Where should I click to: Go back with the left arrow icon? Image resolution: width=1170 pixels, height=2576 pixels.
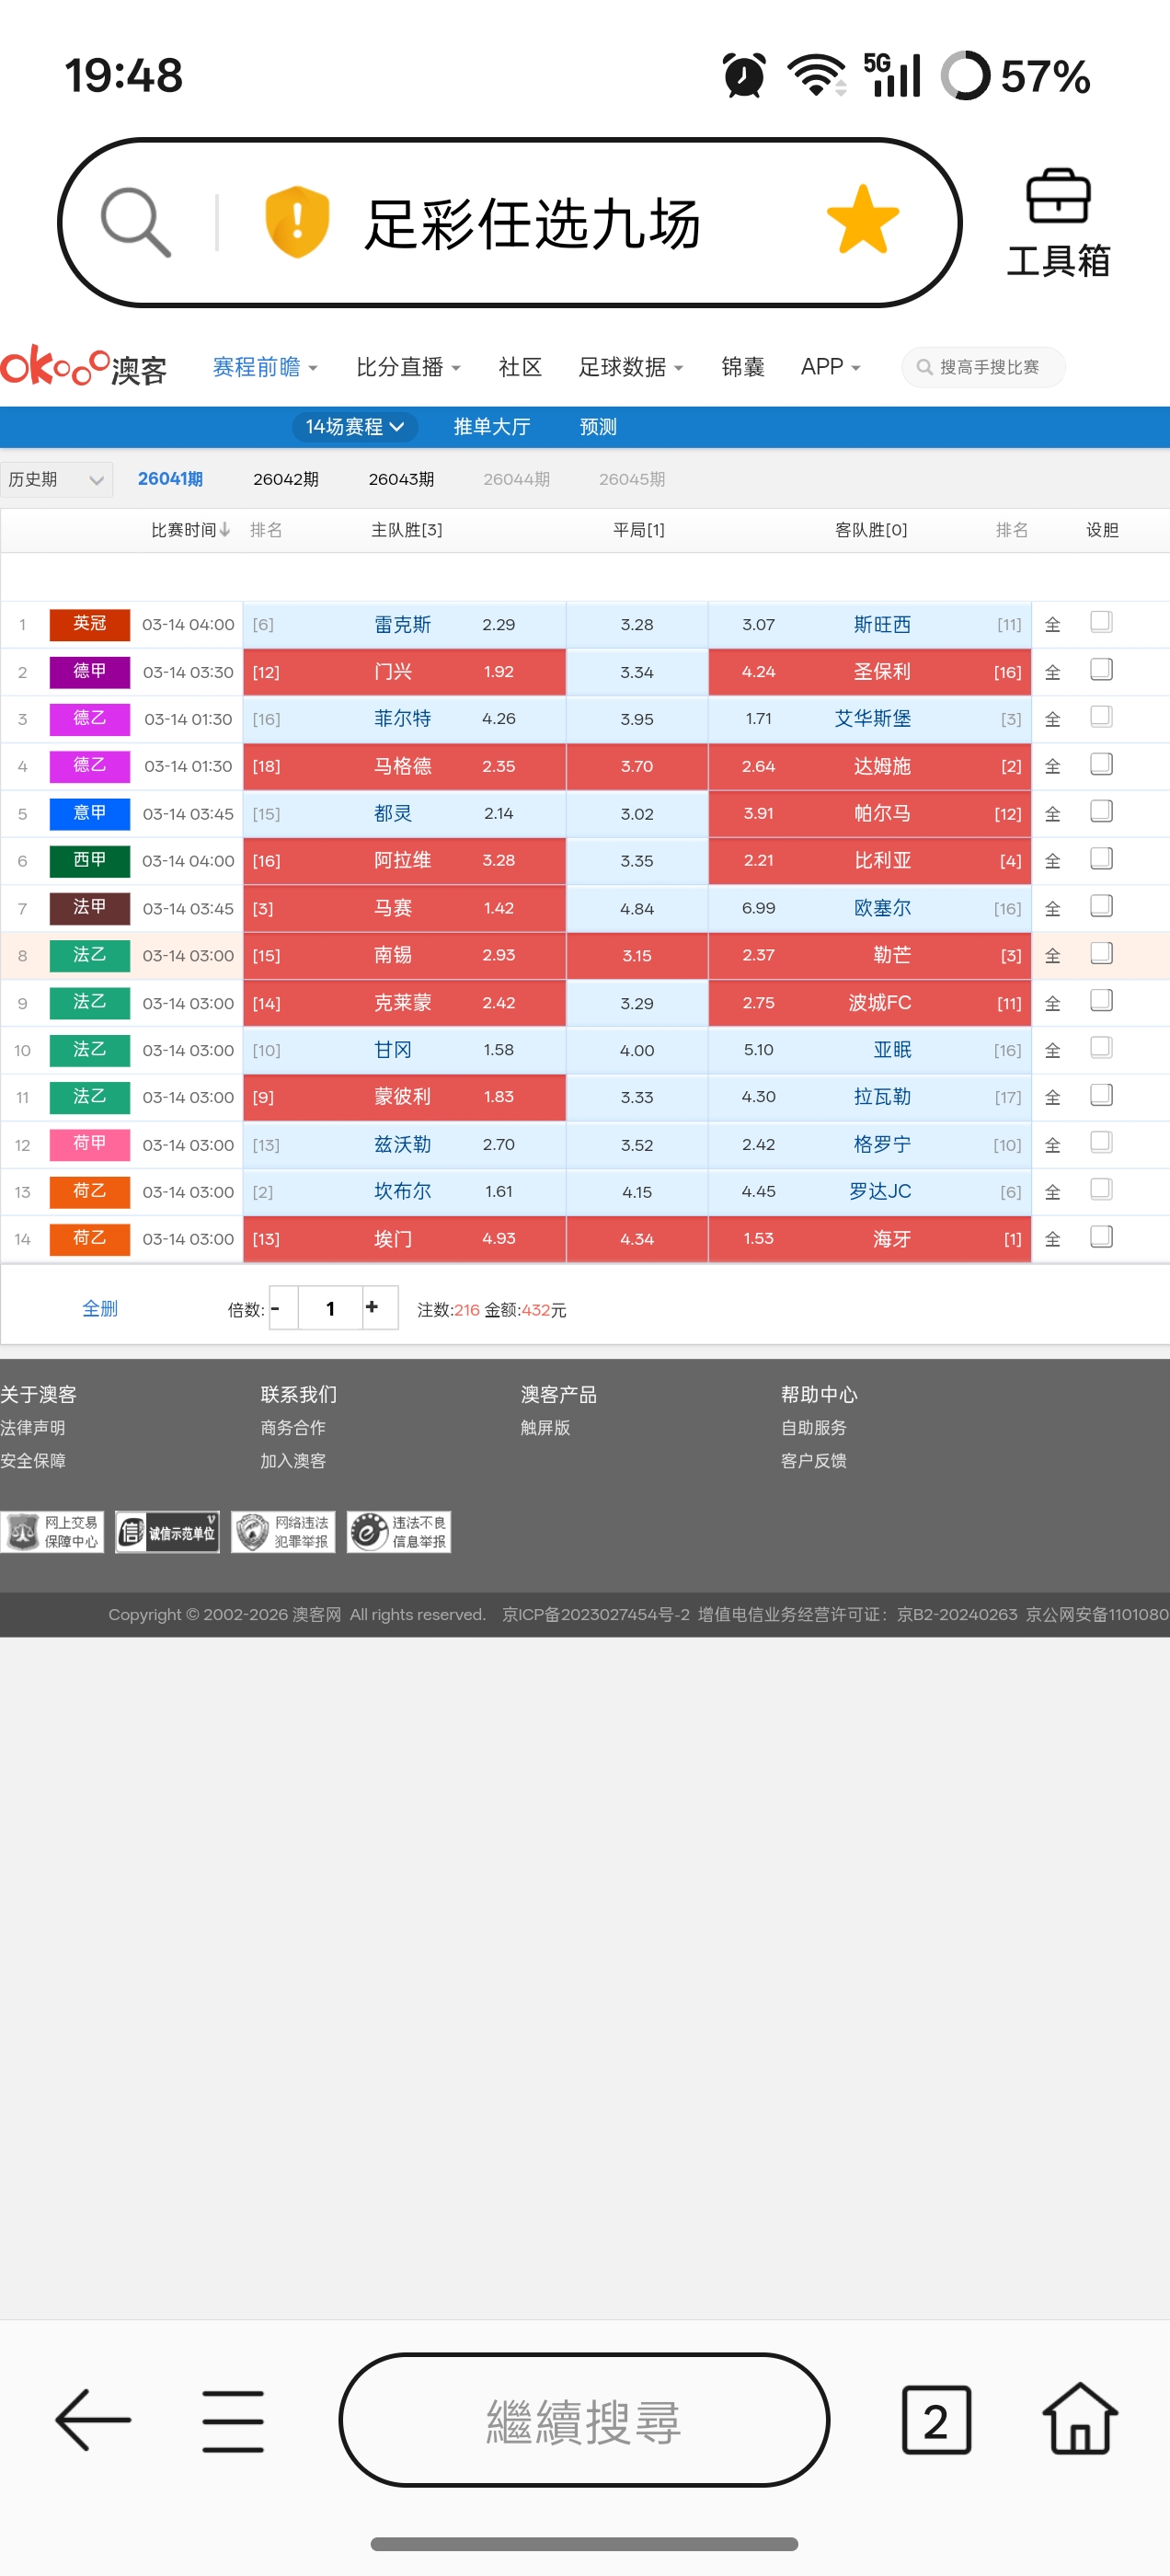coord(93,2420)
